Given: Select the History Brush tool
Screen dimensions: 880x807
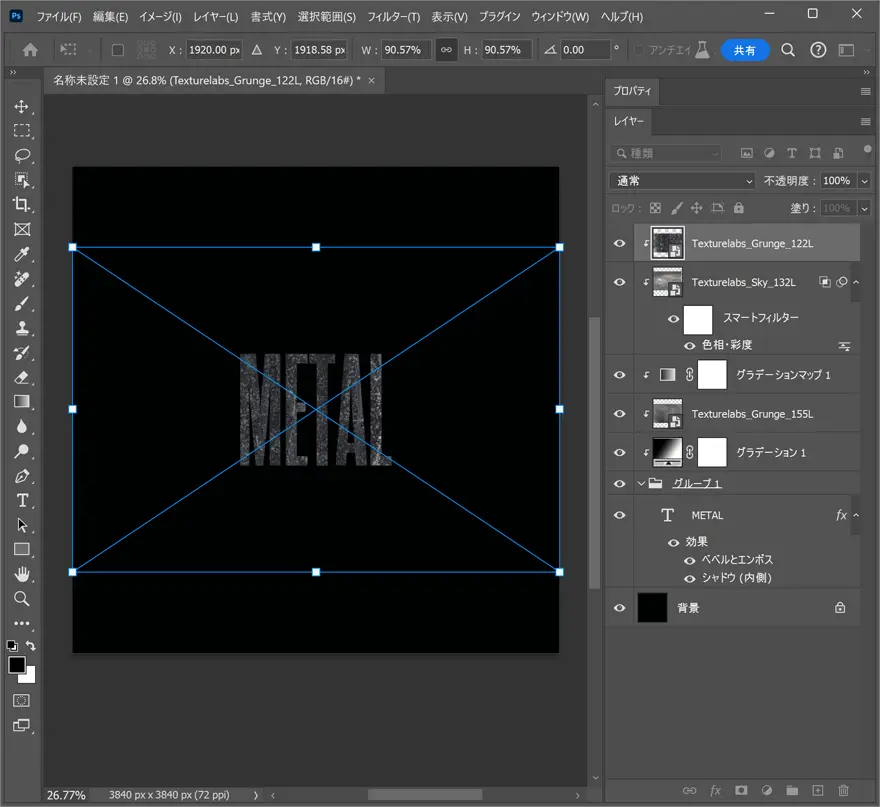Looking at the screenshot, I should [22, 353].
